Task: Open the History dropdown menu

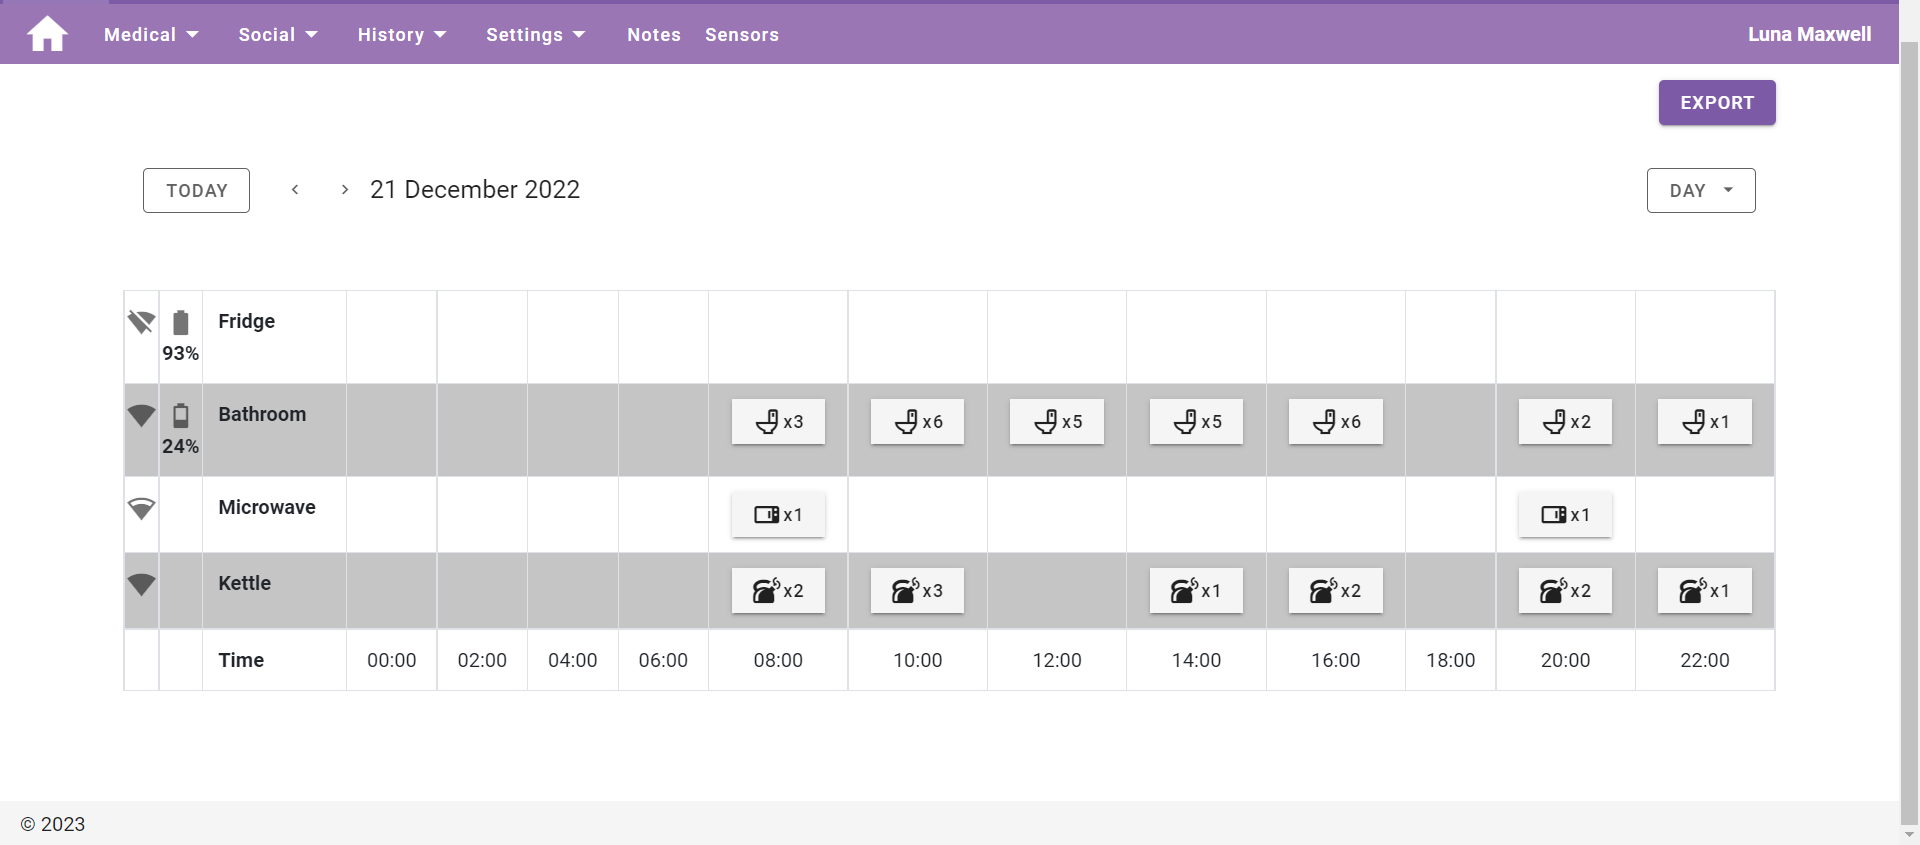Action: tap(401, 35)
